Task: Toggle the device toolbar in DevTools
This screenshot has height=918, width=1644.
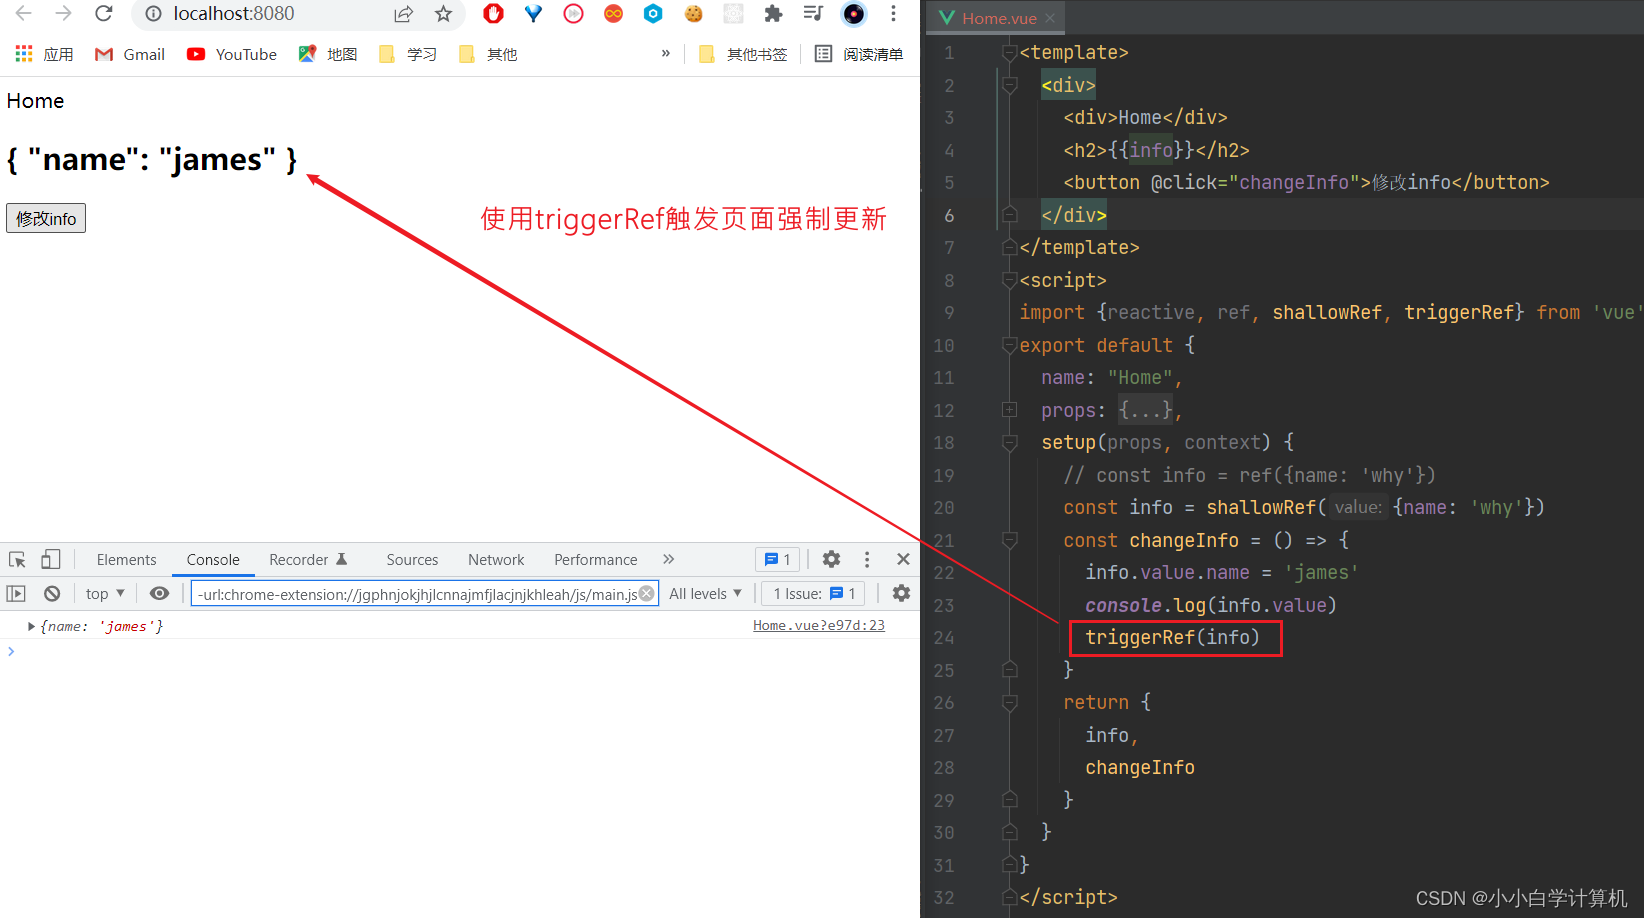Action: 50,559
